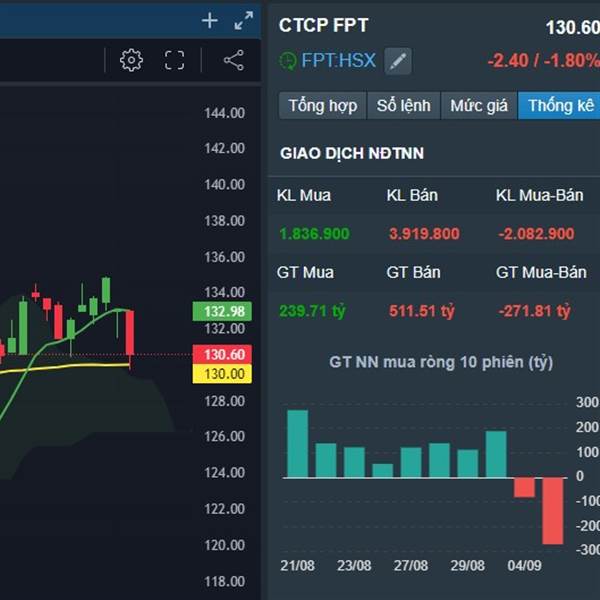Click the price change -2.40 / -1.80% text

(544, 60)
